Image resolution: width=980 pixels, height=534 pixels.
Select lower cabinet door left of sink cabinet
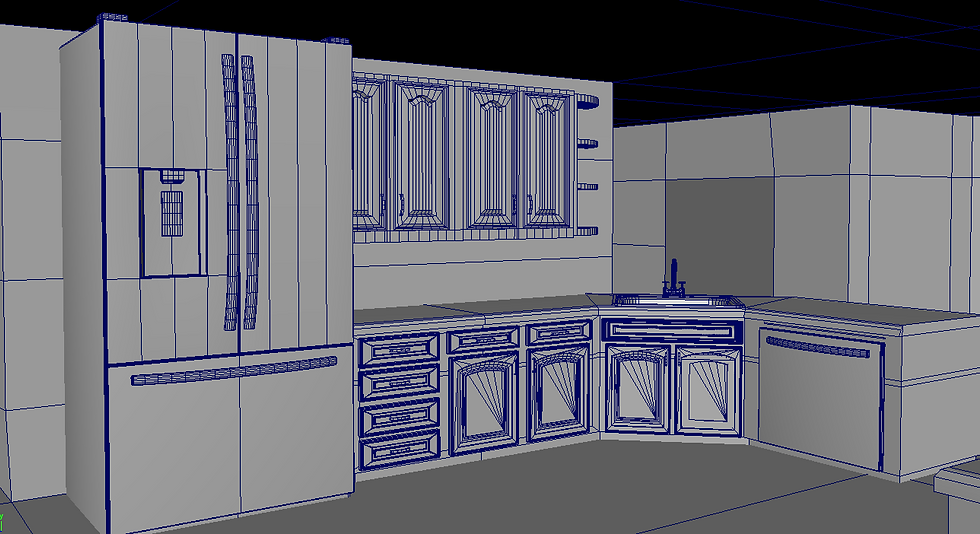[559, 393]
